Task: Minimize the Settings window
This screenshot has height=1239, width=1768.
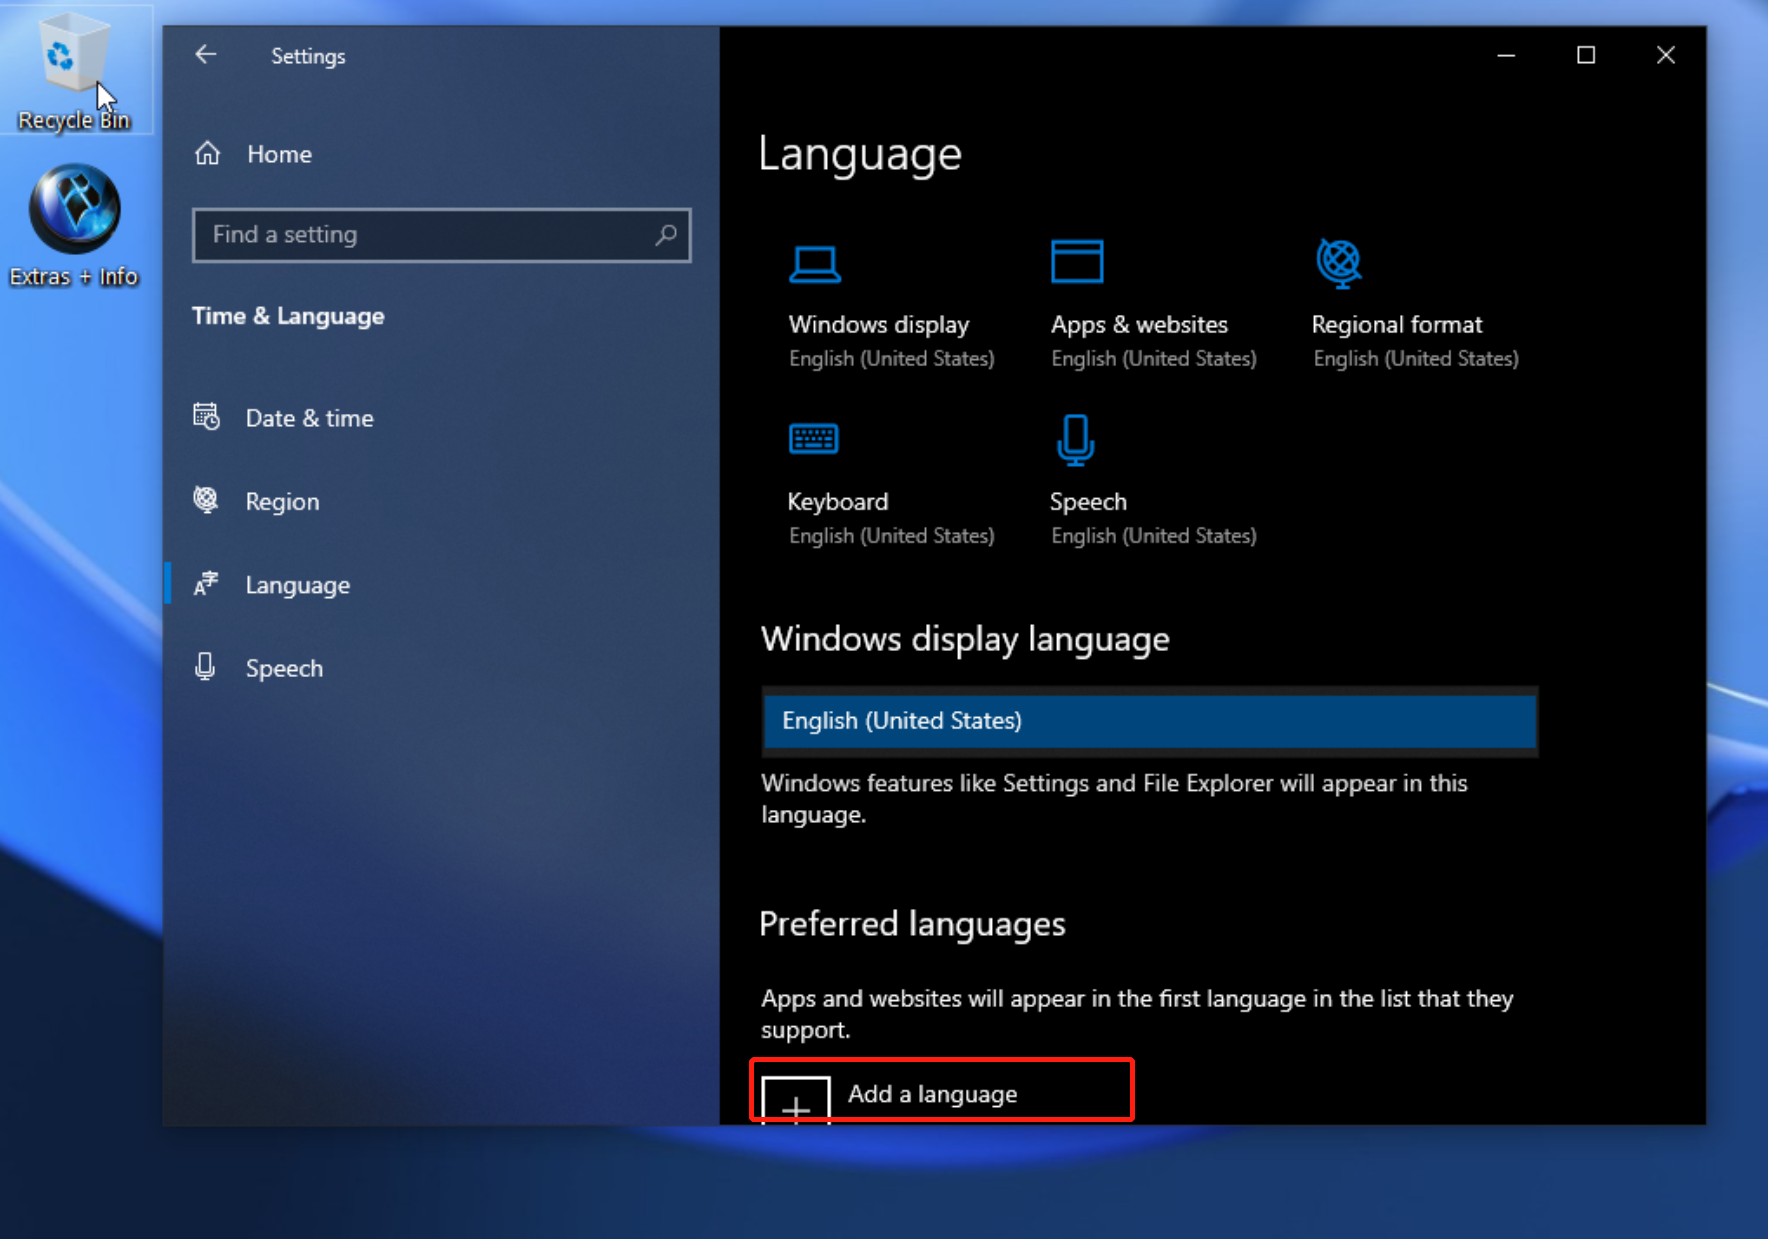Action: point(1506,55)
